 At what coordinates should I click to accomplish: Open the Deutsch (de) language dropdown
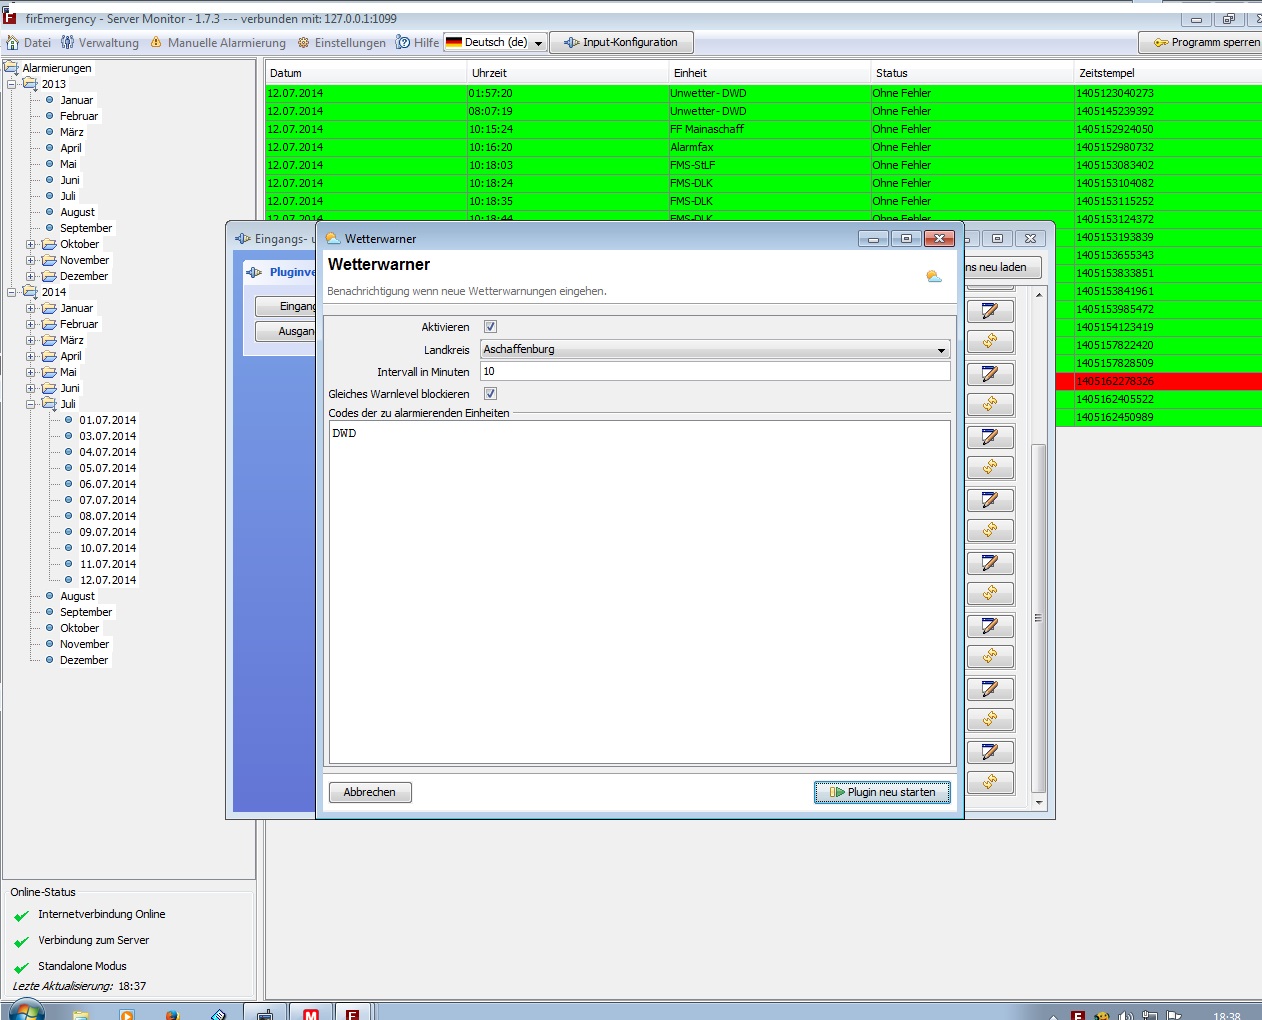(496, 42)
